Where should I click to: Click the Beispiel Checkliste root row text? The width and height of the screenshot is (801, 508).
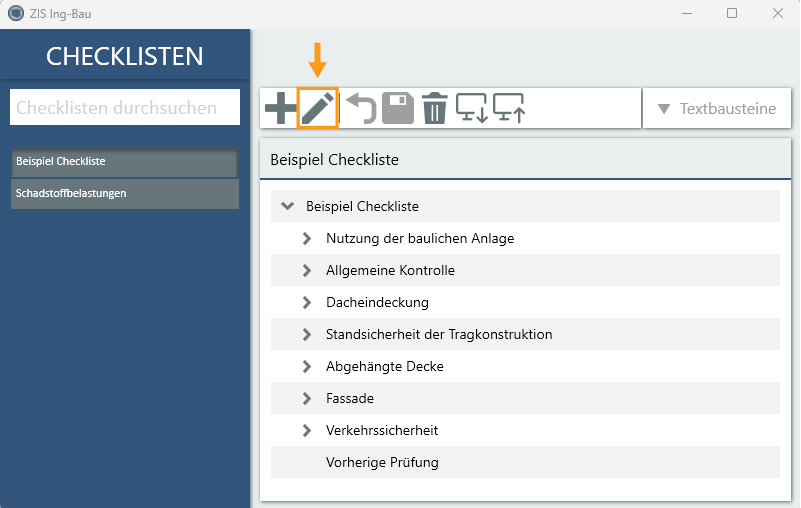(362, 206)
